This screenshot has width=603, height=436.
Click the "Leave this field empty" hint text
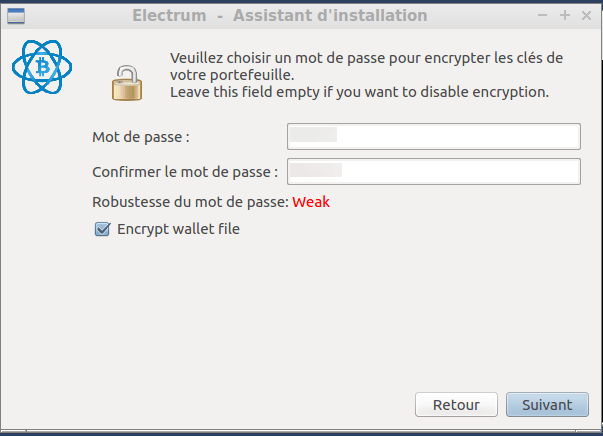click(360, 92)
